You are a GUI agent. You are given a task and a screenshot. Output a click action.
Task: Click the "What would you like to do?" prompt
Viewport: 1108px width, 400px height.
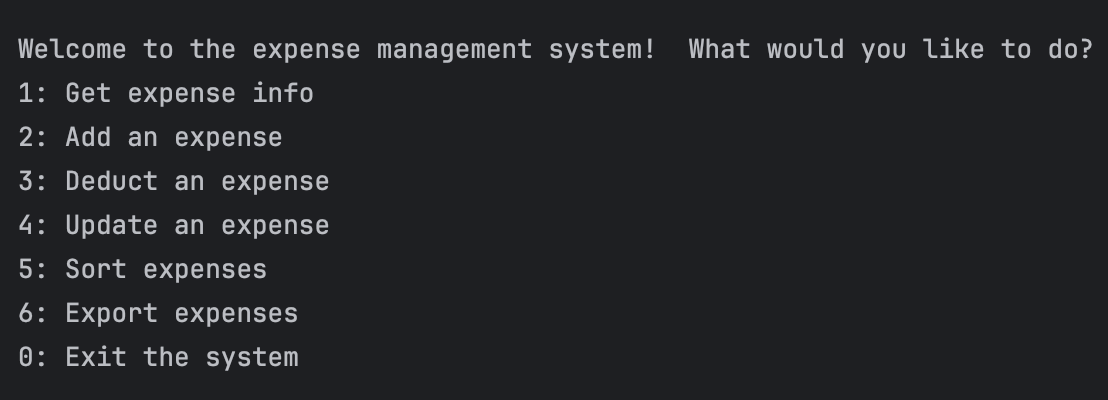coord(890,49)
